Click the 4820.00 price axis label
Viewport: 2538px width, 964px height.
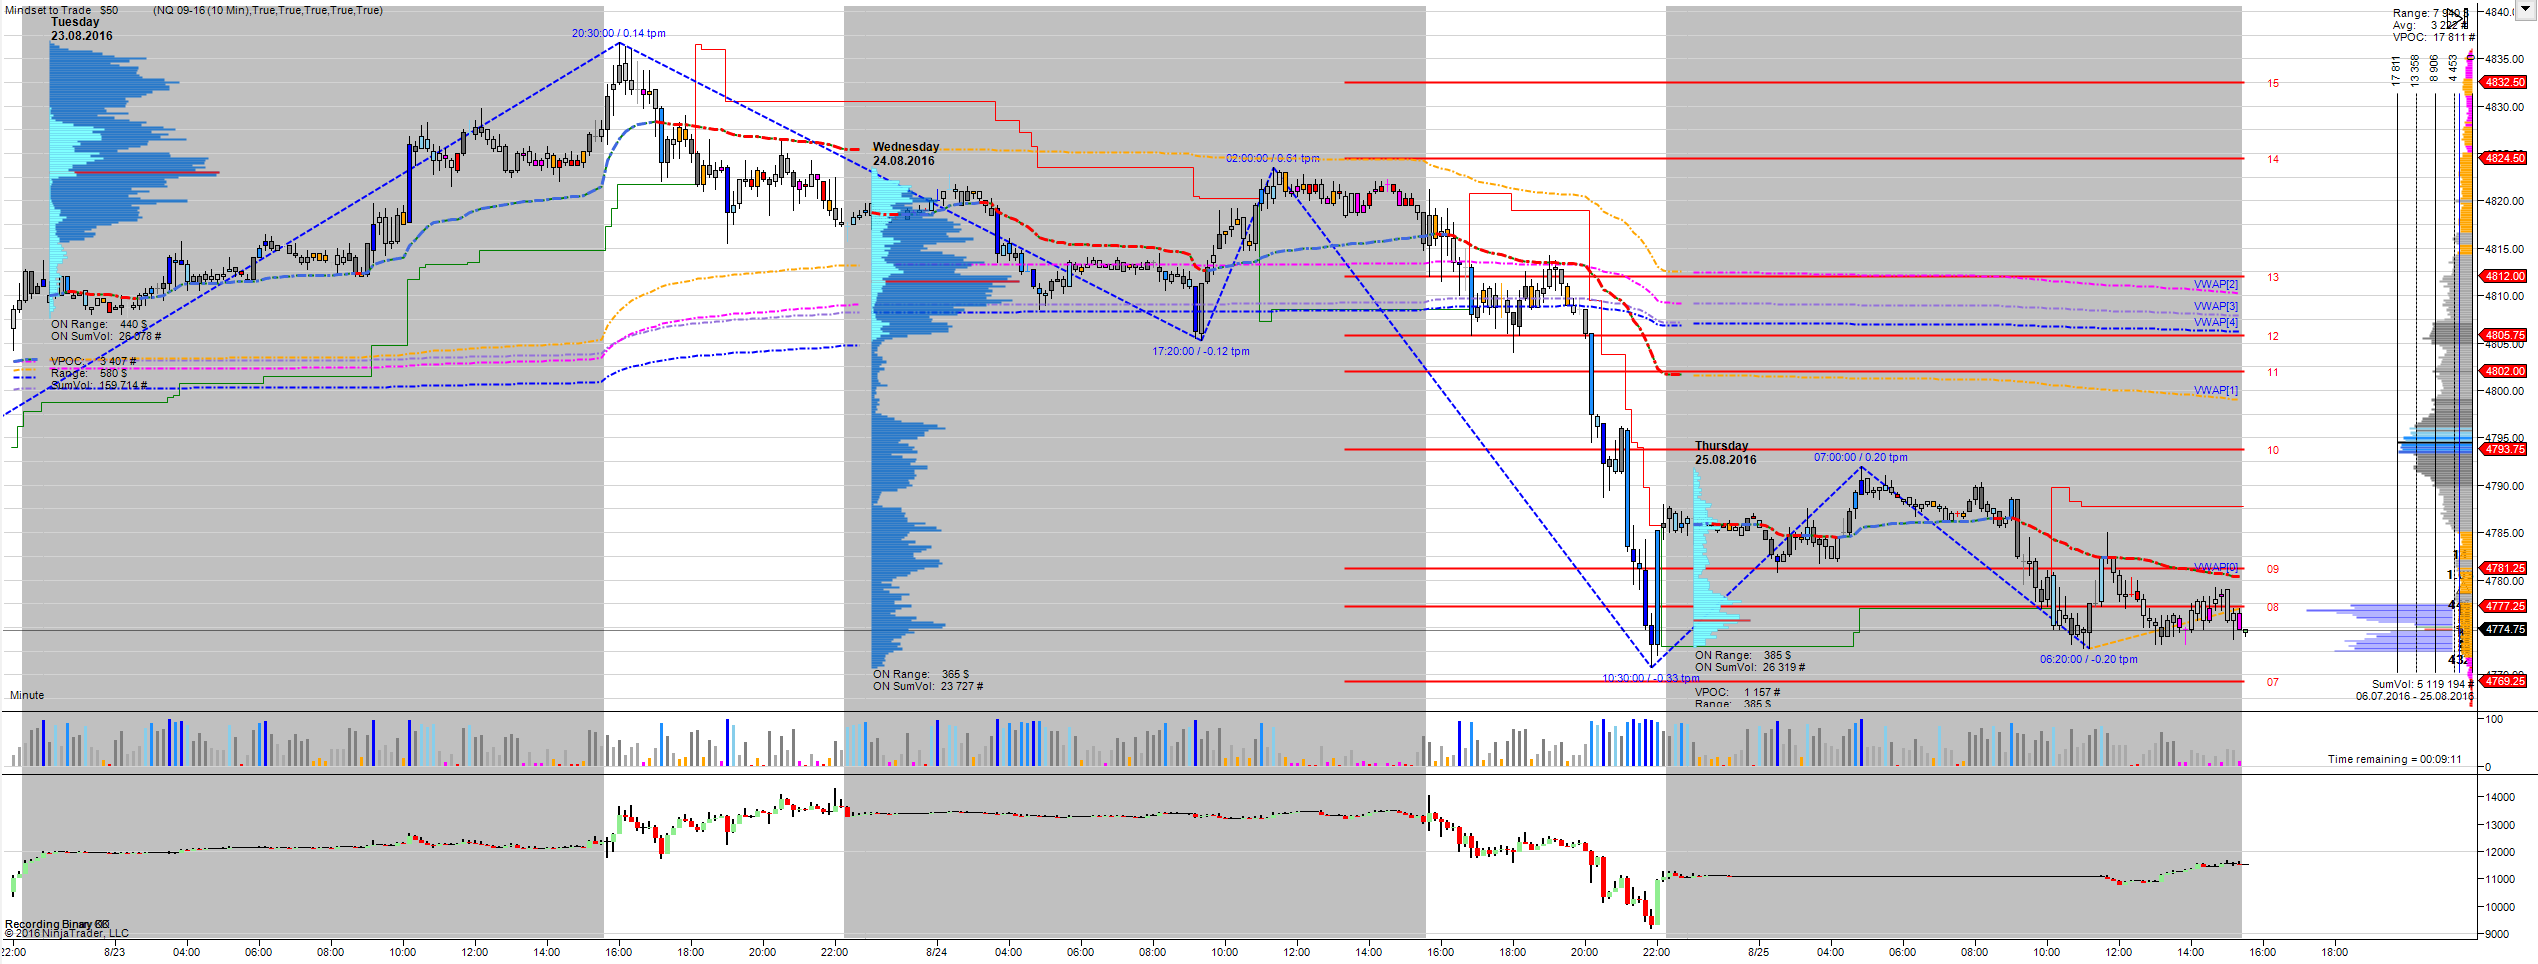coord(2505,201)
